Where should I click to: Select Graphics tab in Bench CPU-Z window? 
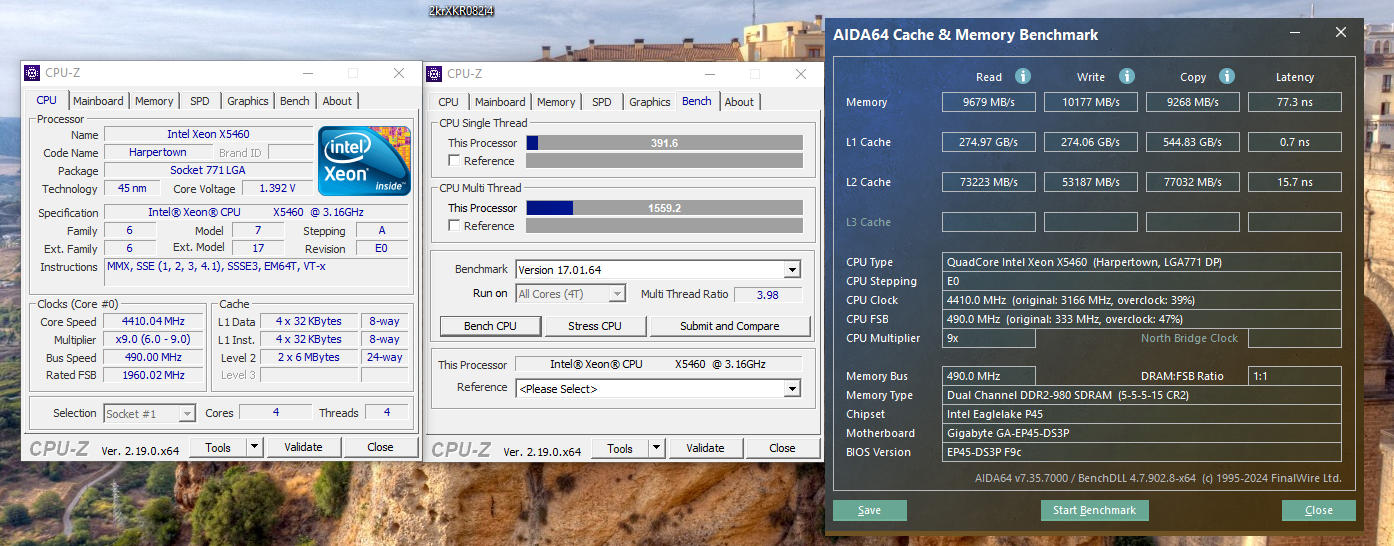pyautogui.click(x=650, y=102)
